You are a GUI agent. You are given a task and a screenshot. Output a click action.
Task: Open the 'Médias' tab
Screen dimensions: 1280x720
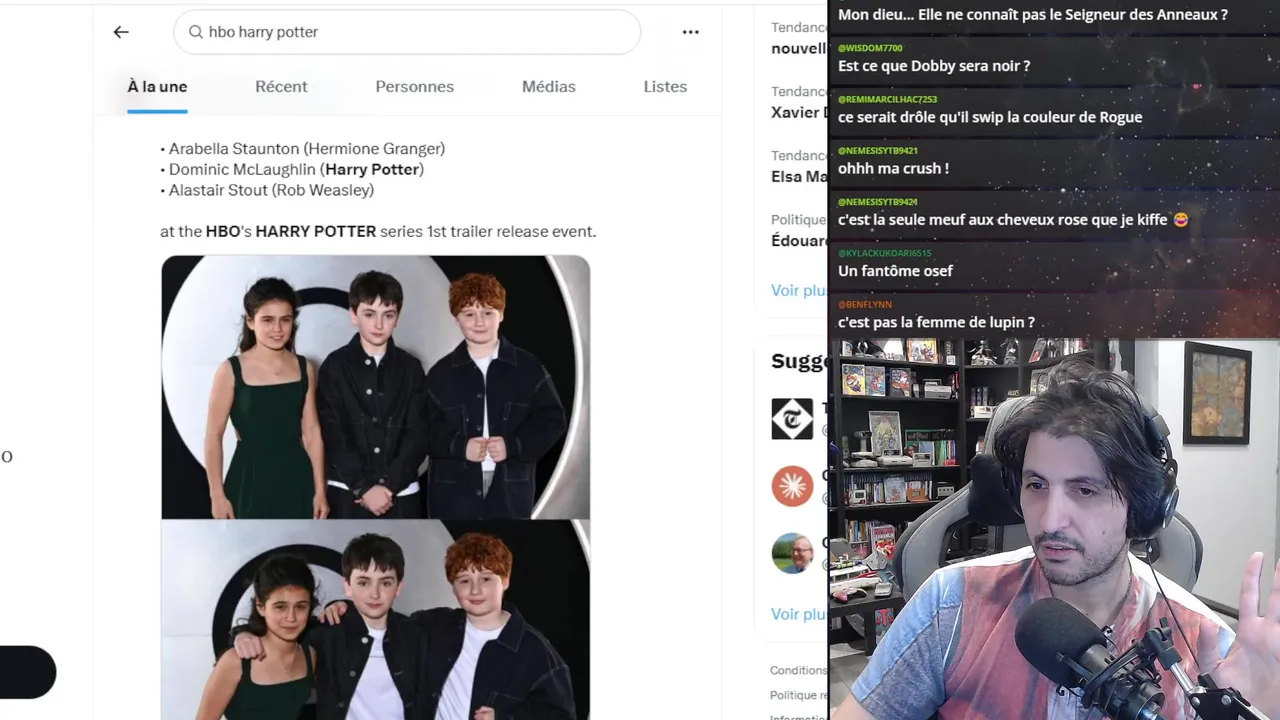[x=549, y=87]
